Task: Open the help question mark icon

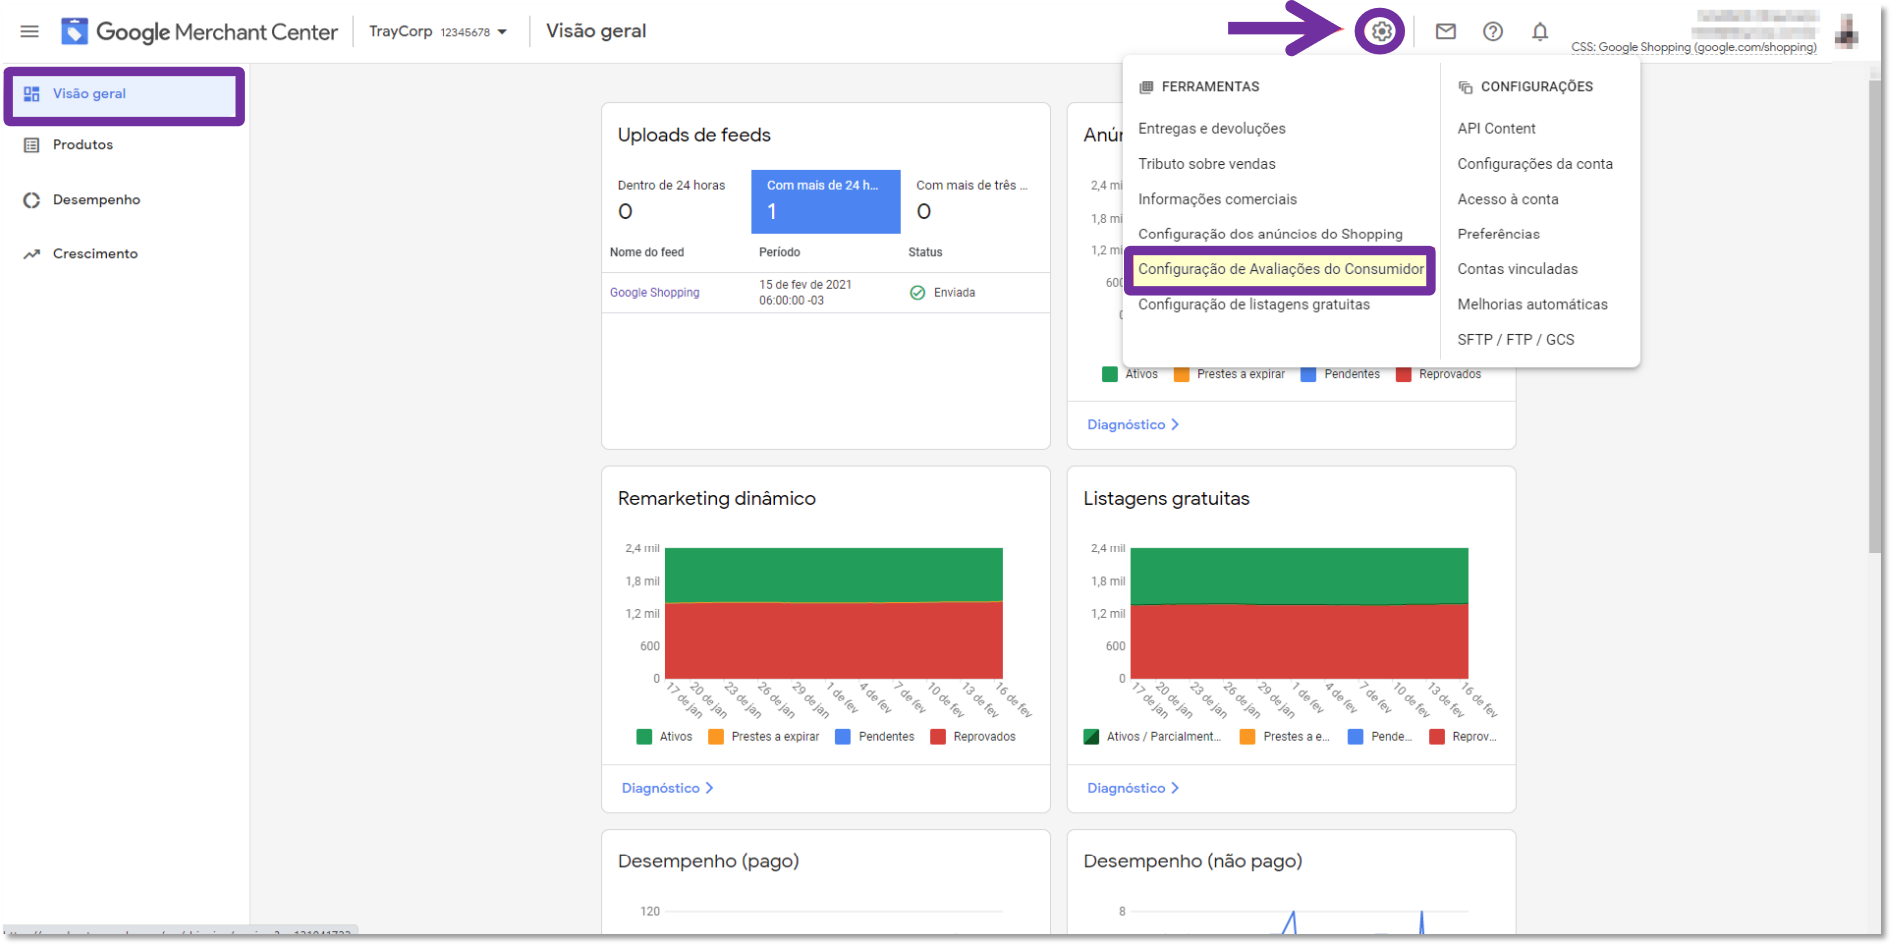Action: pos(1492,31)
